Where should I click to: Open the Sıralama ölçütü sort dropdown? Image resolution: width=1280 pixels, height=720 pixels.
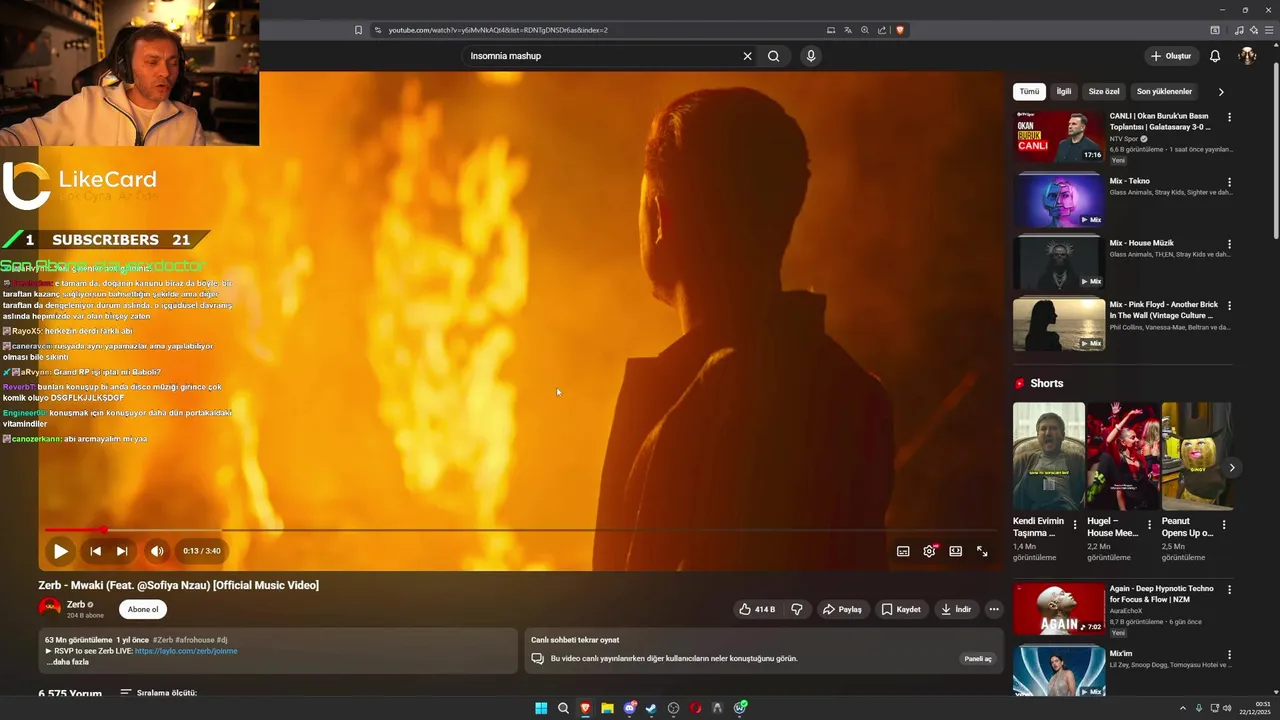pyautogui.click(x=158, y=693)
